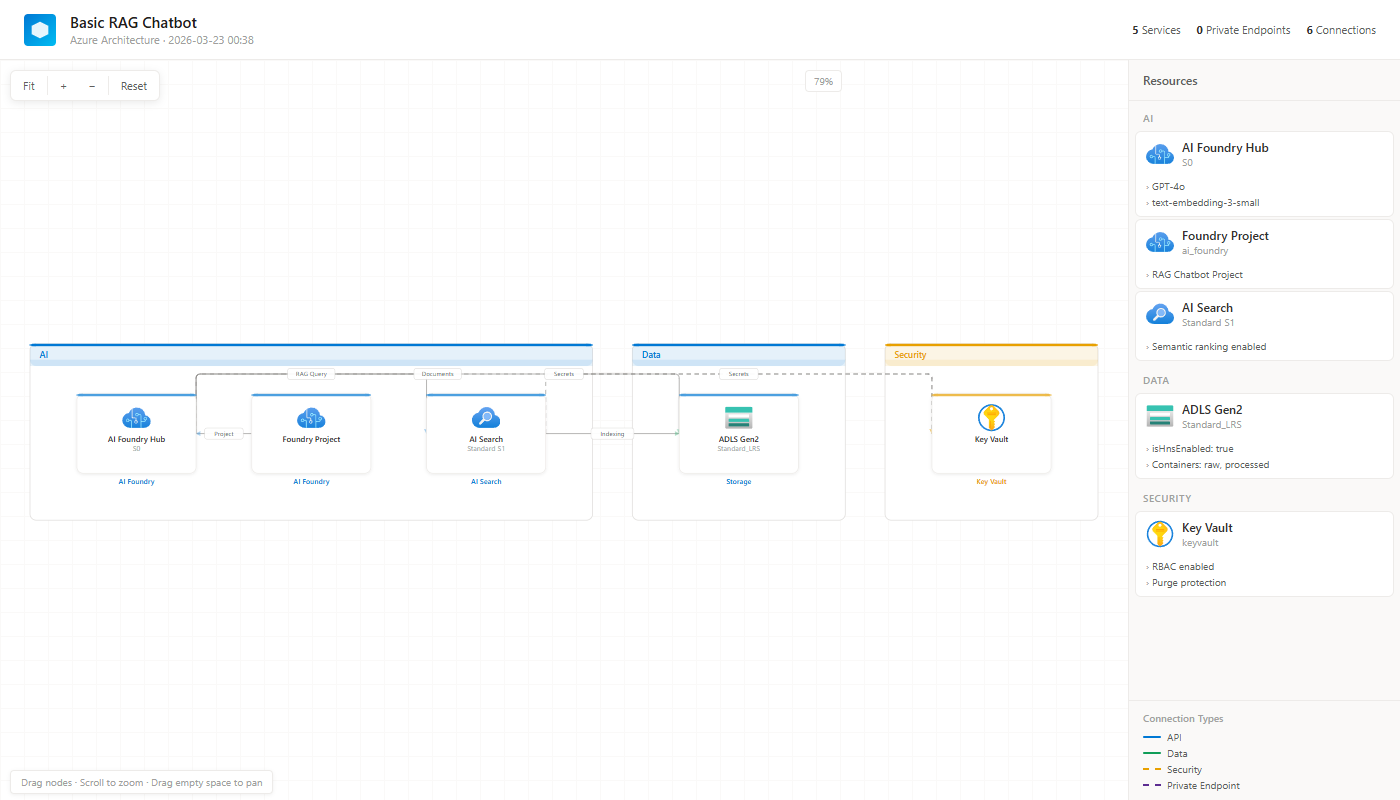
Task: Select the Indexing connection label
Action: [612, 434]
